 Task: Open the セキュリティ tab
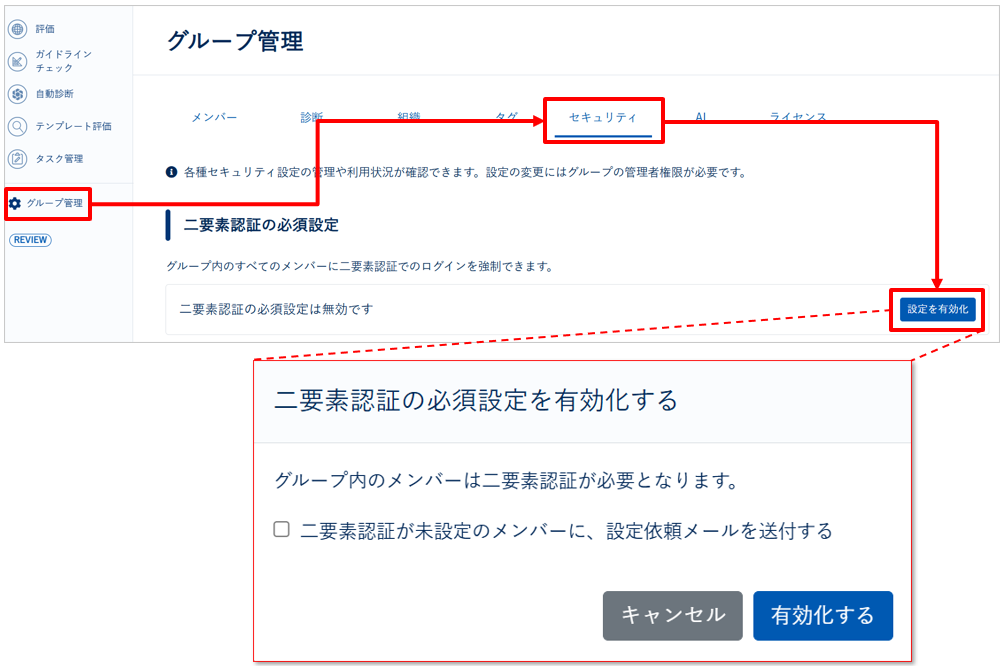click(x=603, y=117)
